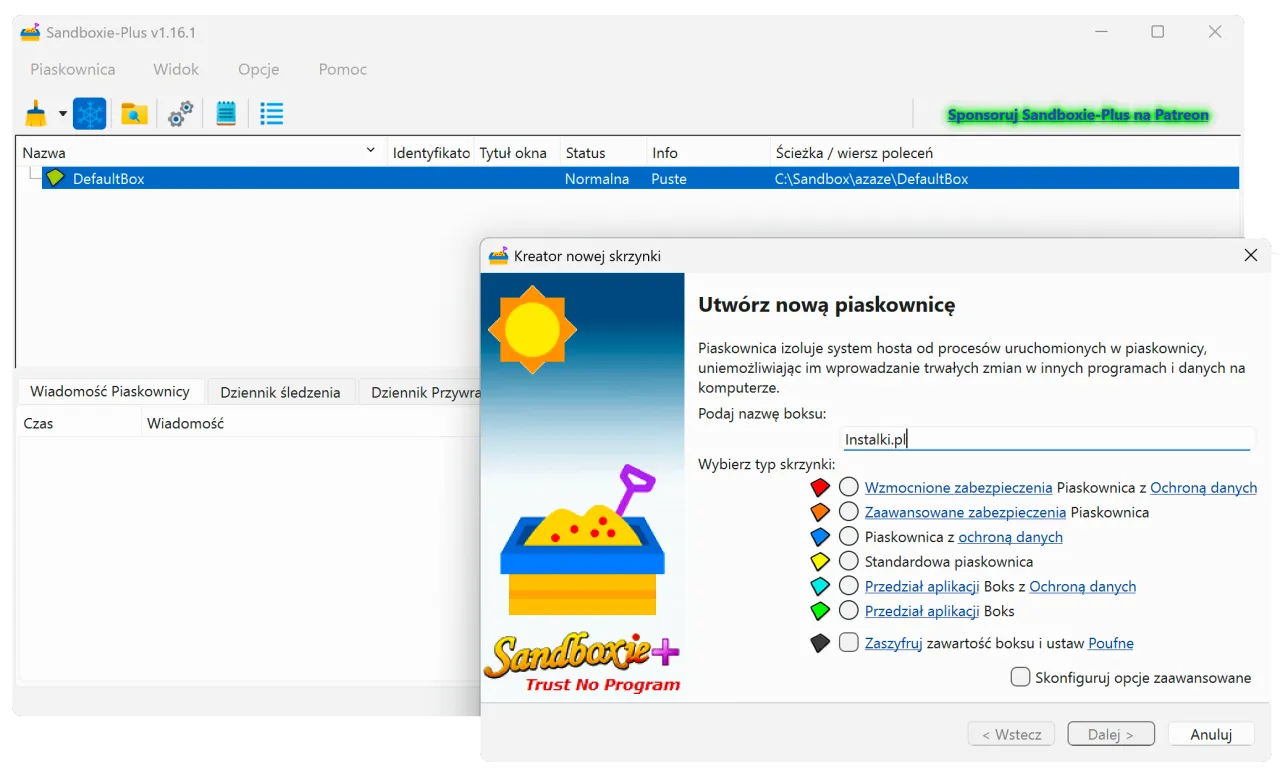Click the red diamond security color marker
This screenshot has height=773, width=1280.
pos(820,486)
